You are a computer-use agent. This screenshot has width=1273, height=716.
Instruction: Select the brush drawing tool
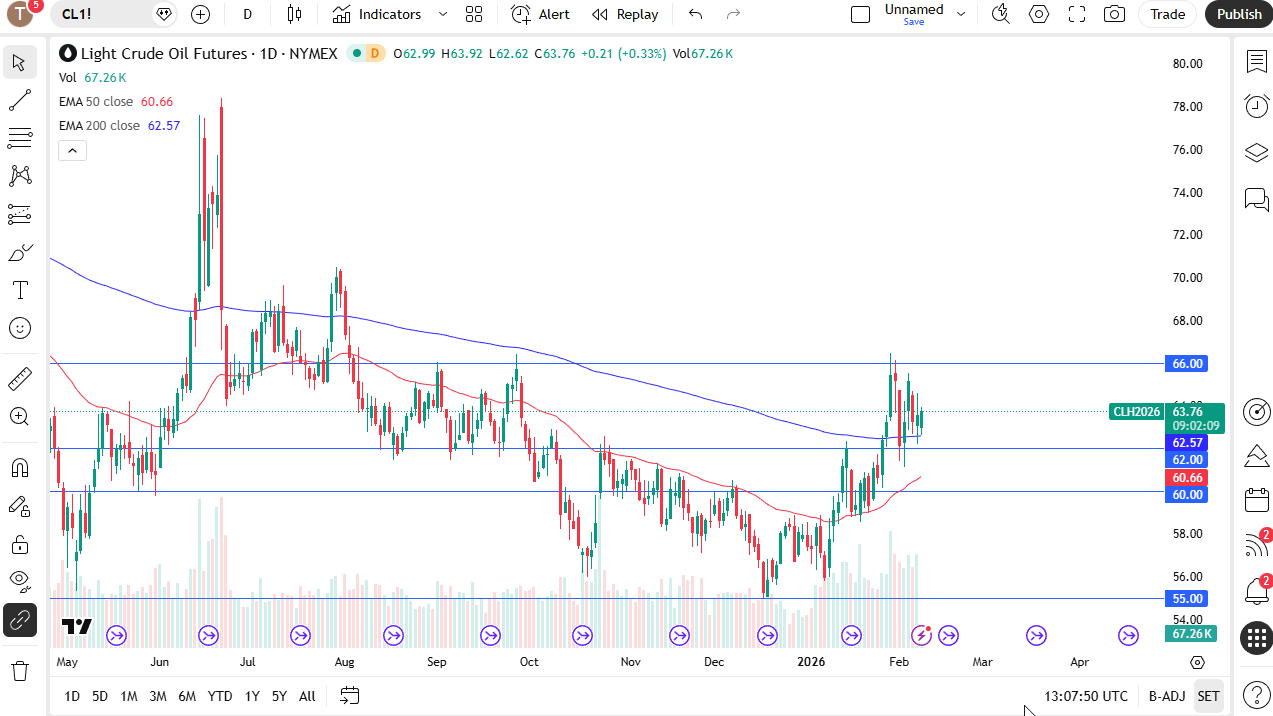pyautogui.click(x=19, y=252)
